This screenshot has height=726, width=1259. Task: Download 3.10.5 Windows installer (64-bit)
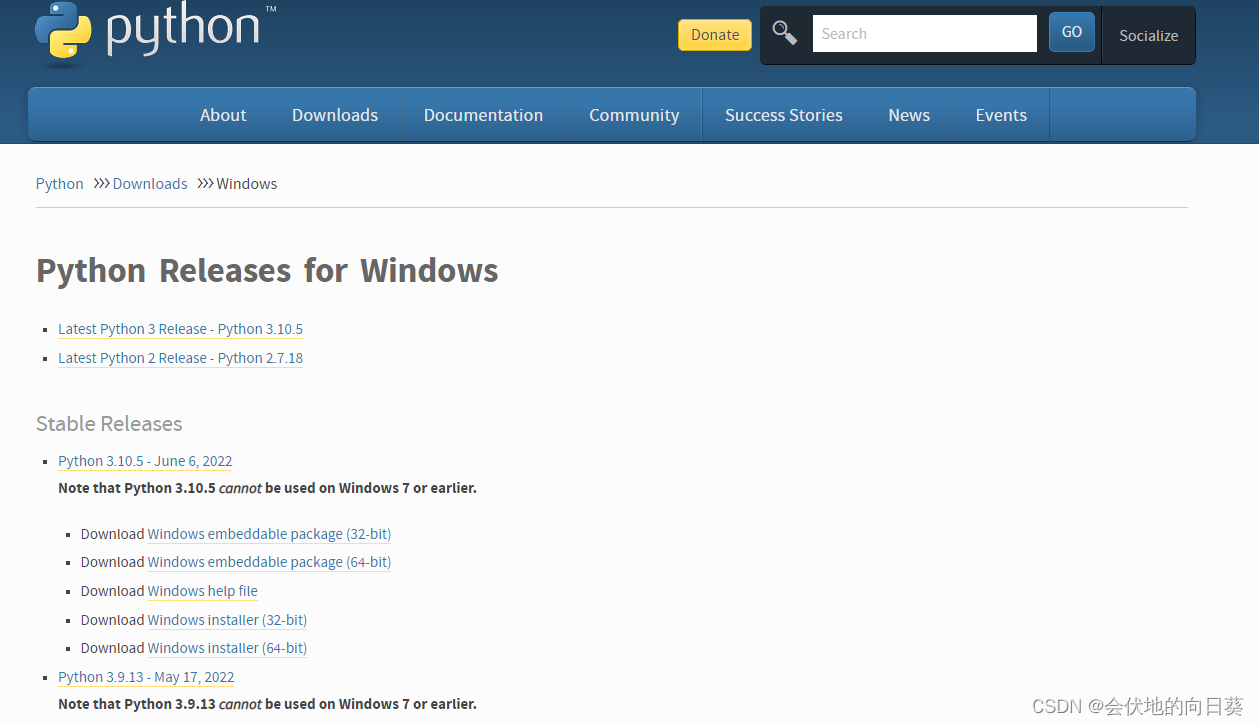(x=227, y=648)
